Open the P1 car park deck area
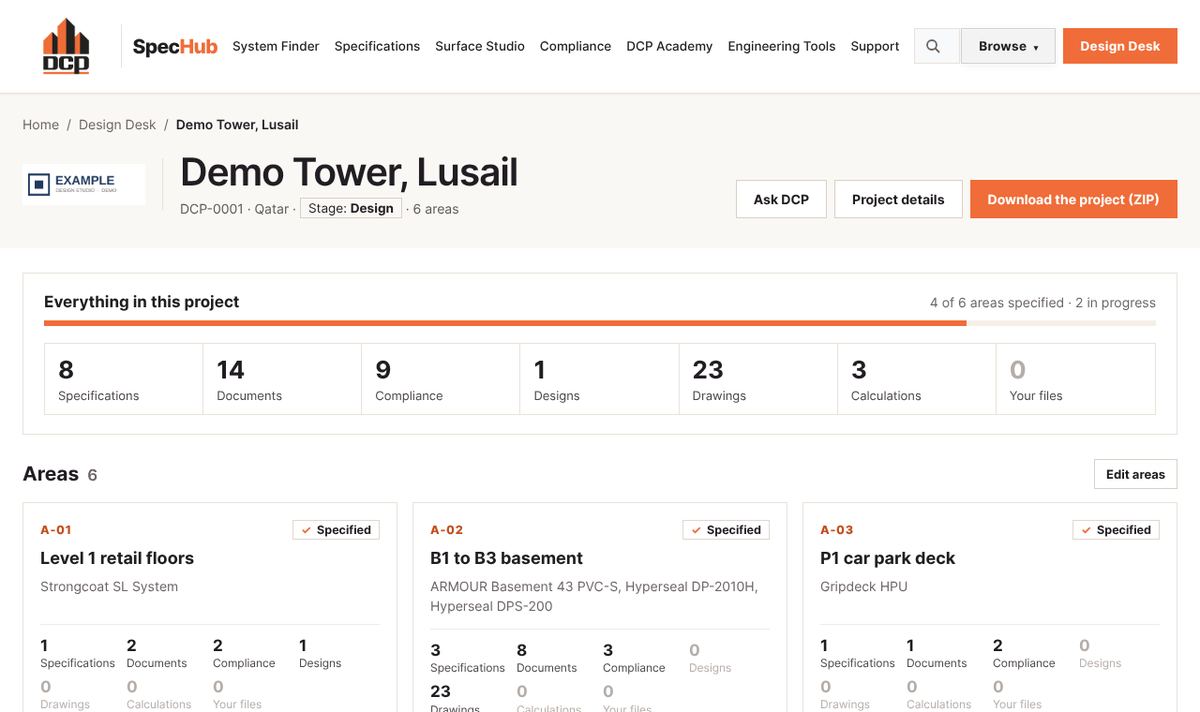Screen dimensions: 1200x712 pyautogui.click(x=888, y=558)
